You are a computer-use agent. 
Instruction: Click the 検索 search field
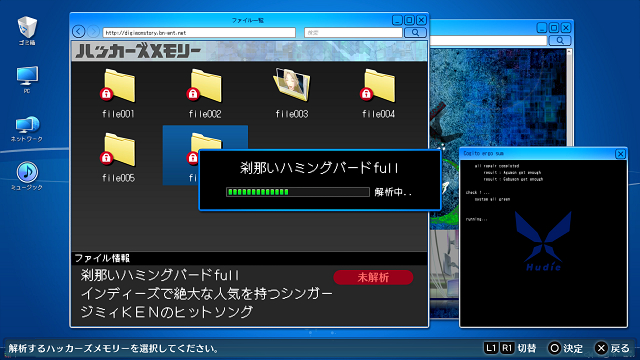(353, 32)
